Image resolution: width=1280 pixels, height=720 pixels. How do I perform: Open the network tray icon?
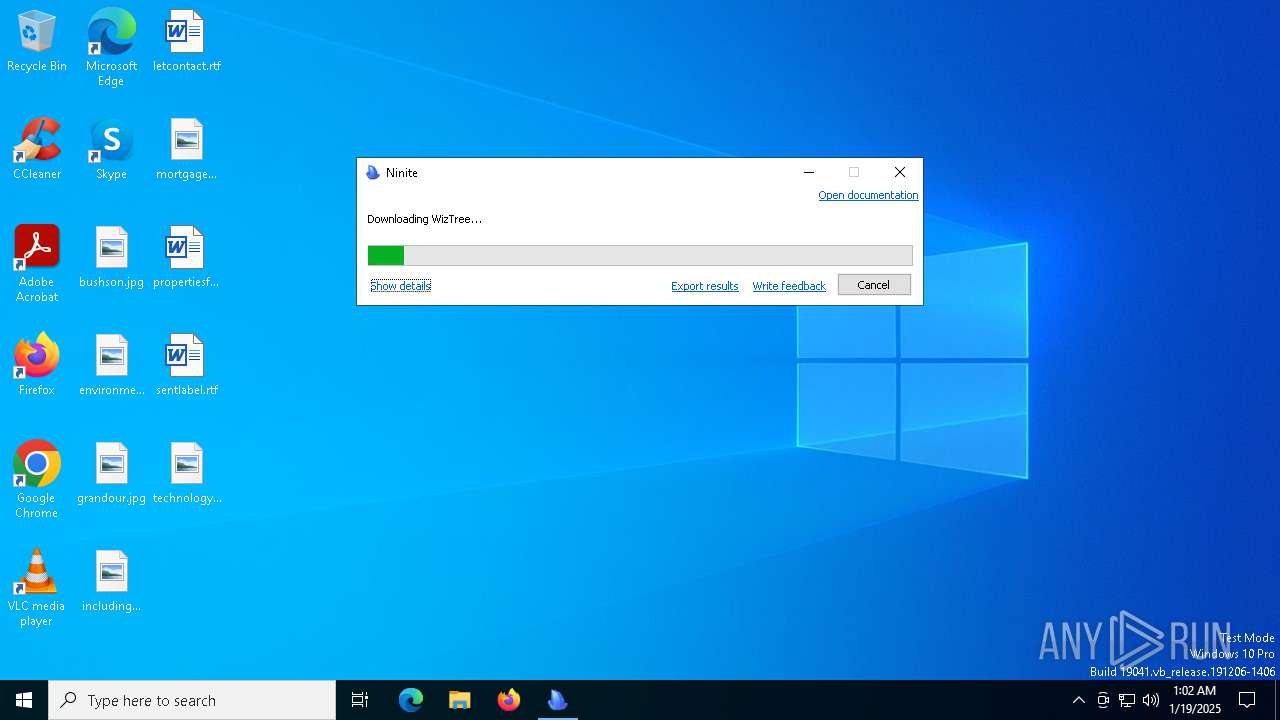coord(1127,700)
